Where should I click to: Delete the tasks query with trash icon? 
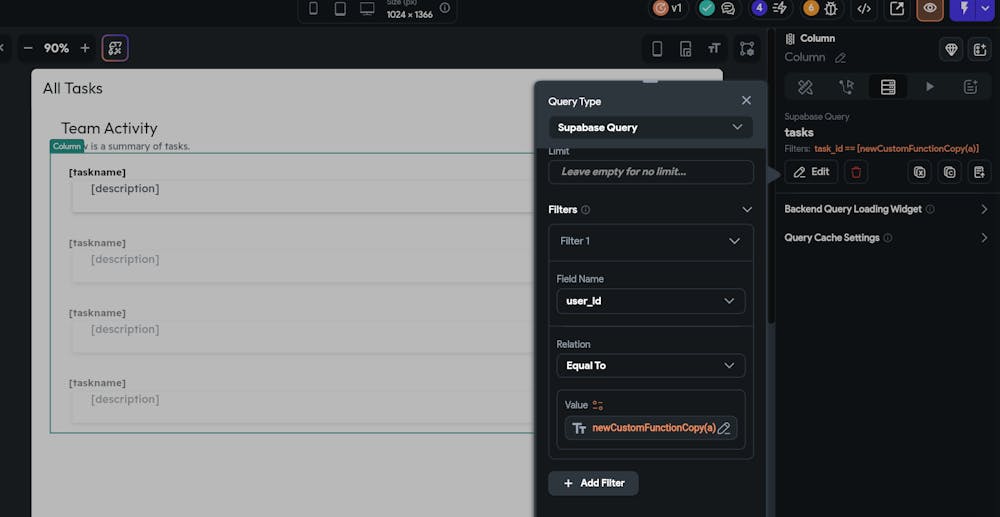856,172
